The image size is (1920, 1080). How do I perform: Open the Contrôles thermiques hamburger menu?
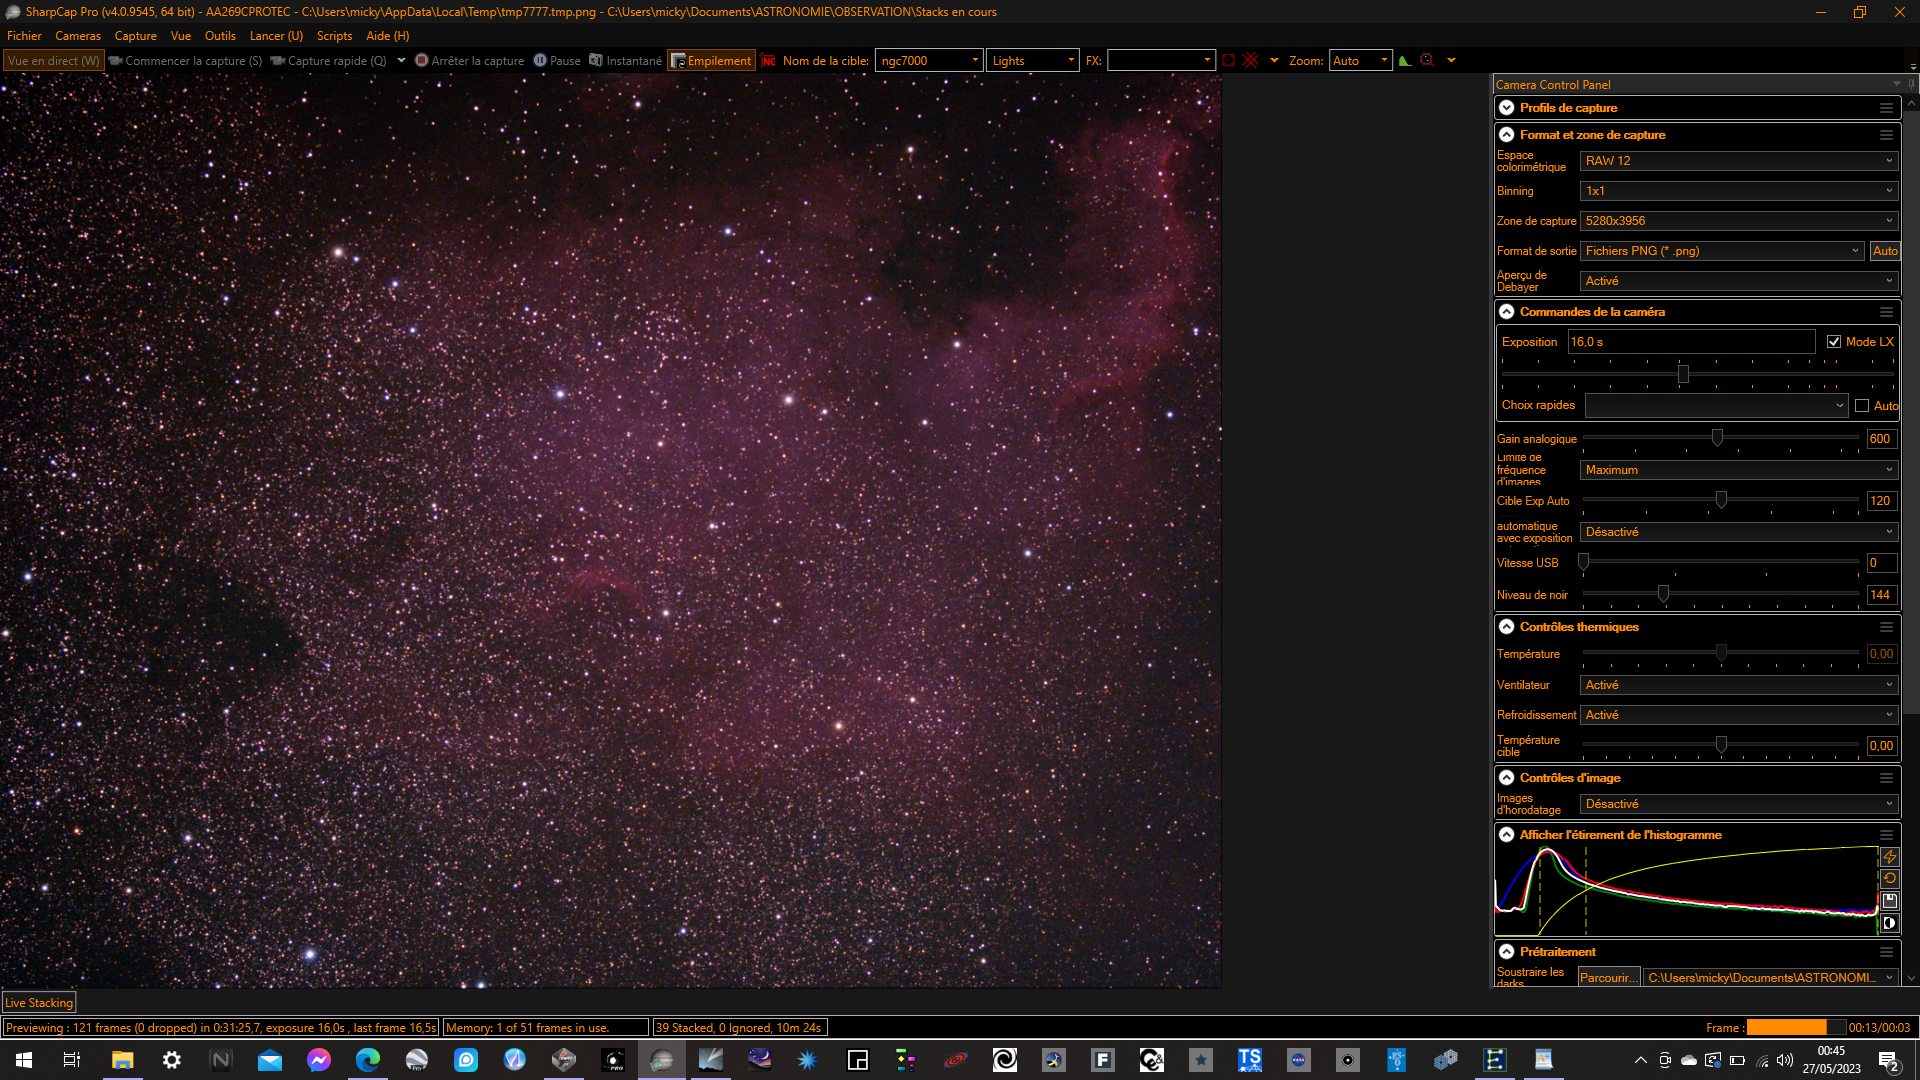point(1886,627)
